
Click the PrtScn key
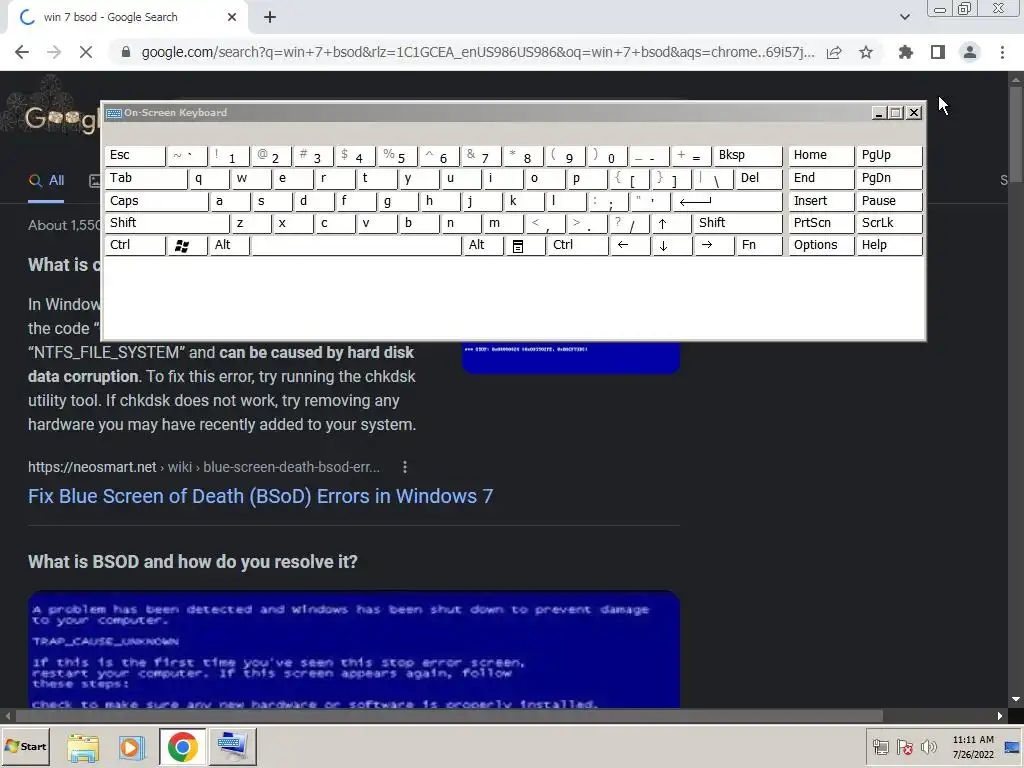tap(821, 223)
